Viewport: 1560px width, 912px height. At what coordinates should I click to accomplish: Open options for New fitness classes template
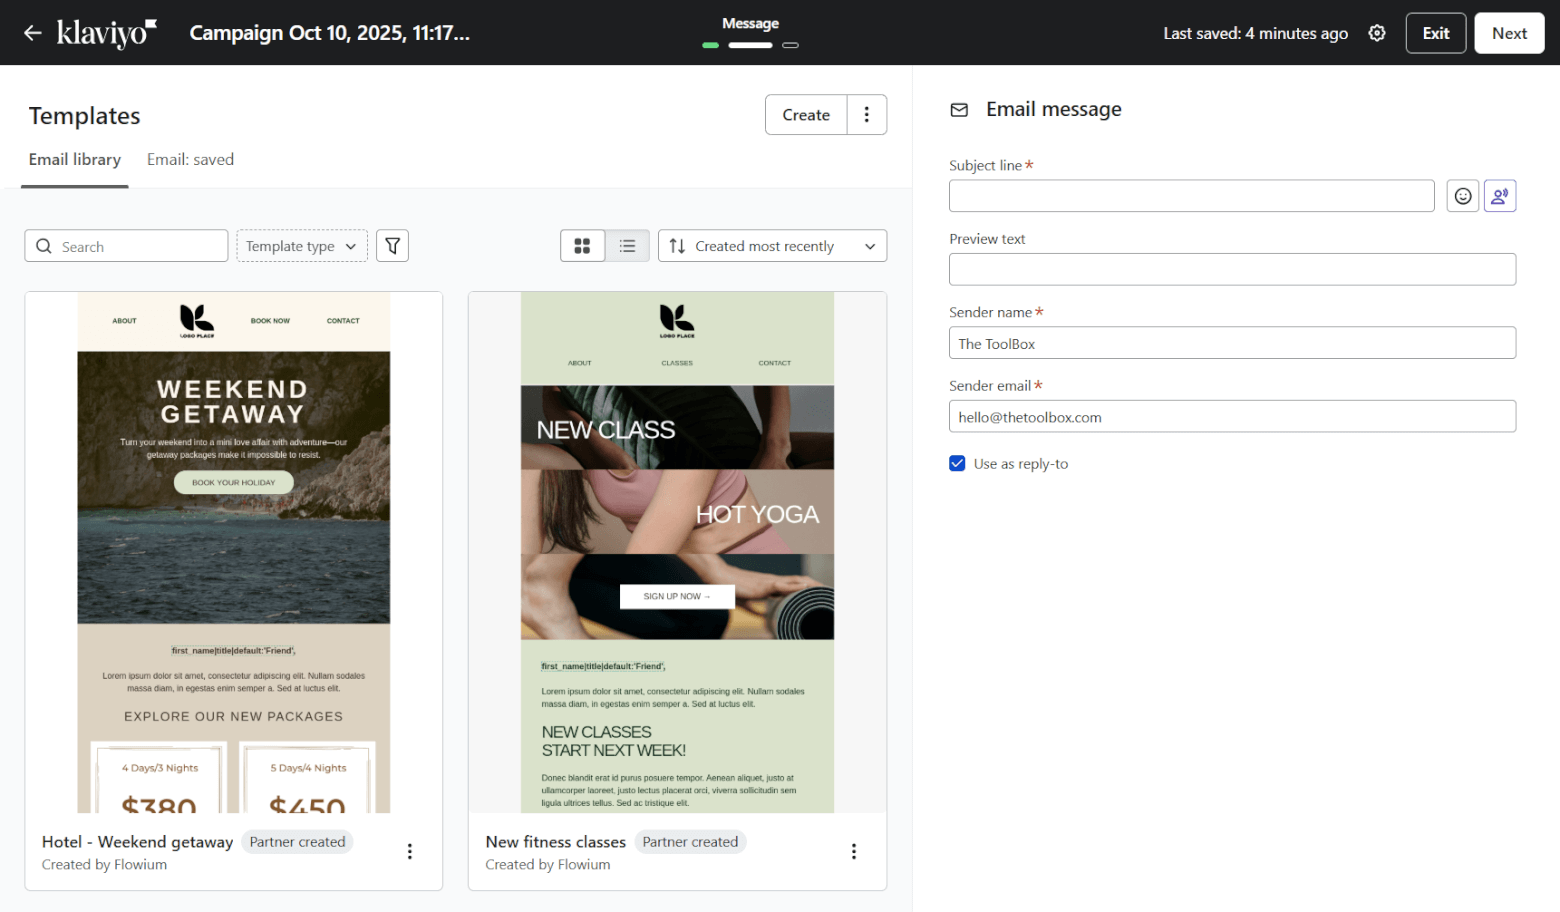pos(853,851)
